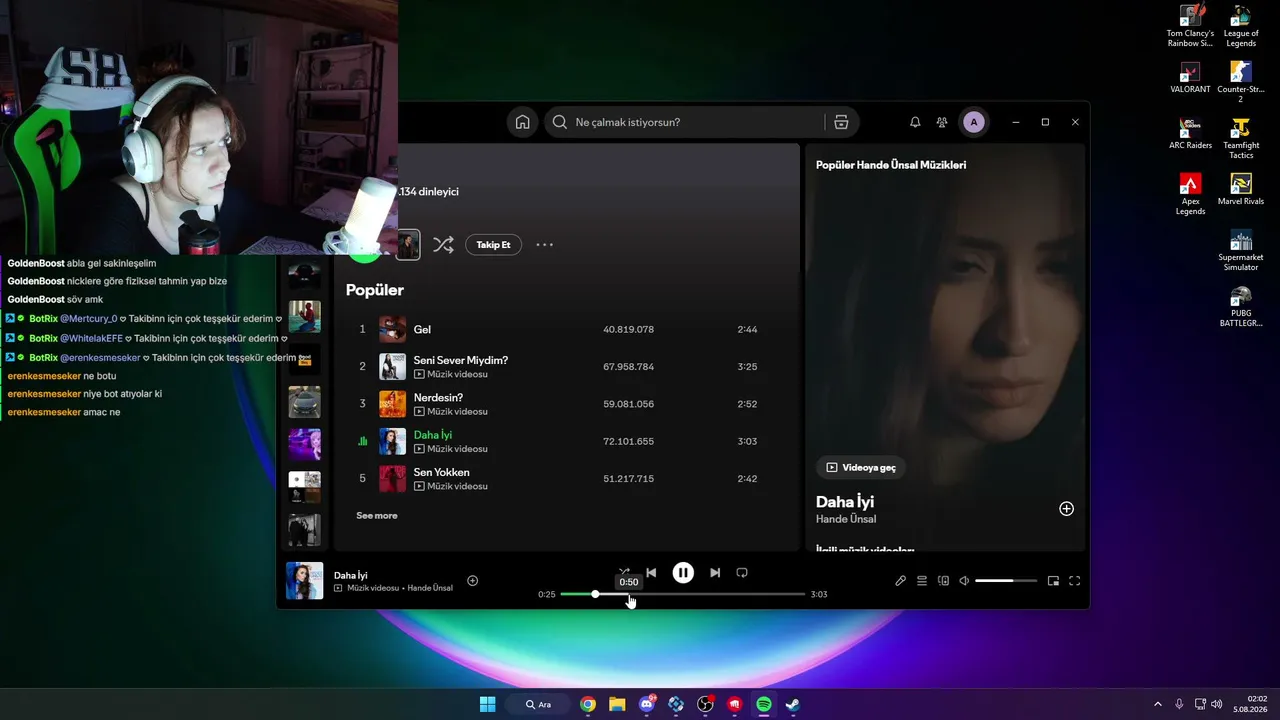
Task: Select the Marvel Rivals desktop shortcut
Action: (x=1241, y=190)
